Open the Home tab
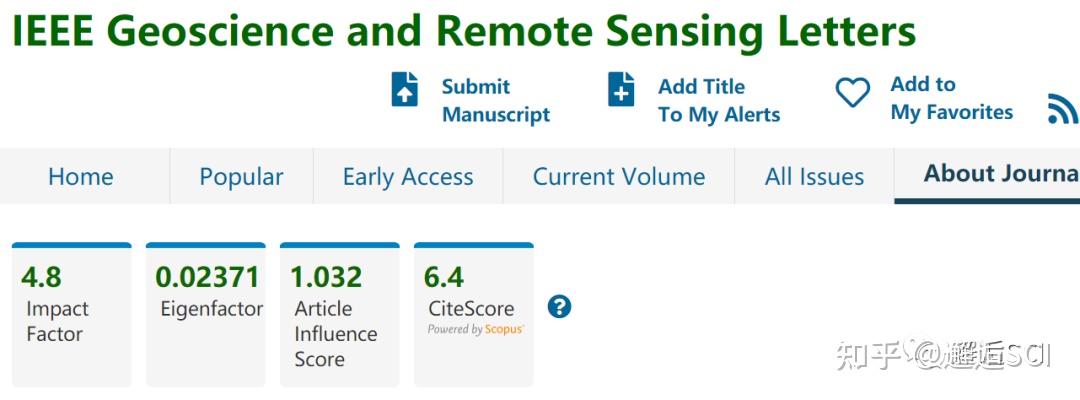 click(81, 177)
